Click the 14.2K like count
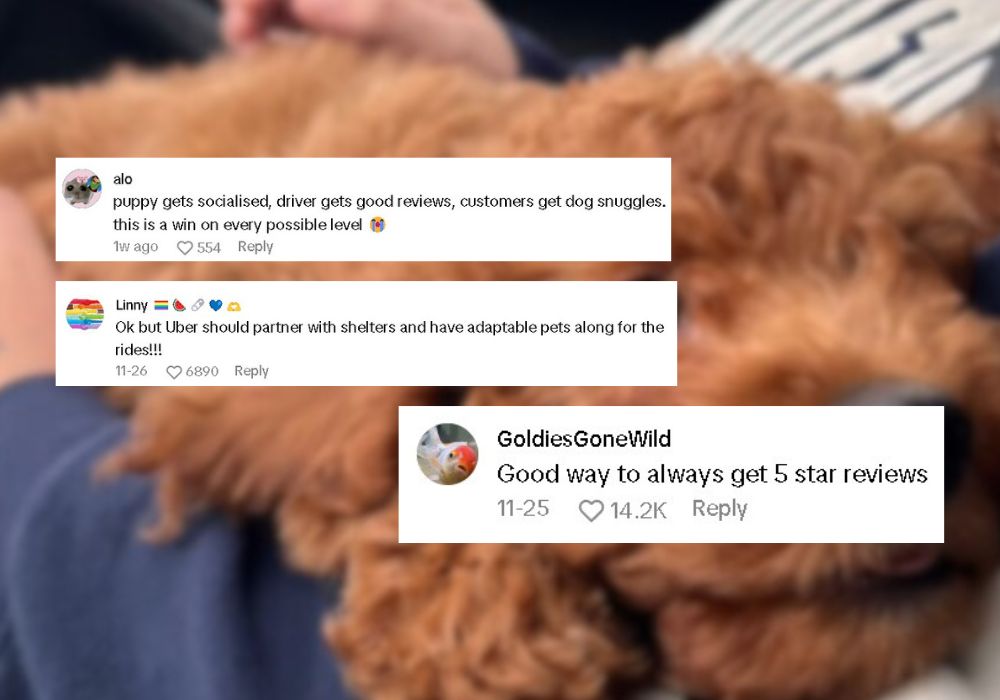Viewport: 1000px width, 700px height. click(638, 510)
